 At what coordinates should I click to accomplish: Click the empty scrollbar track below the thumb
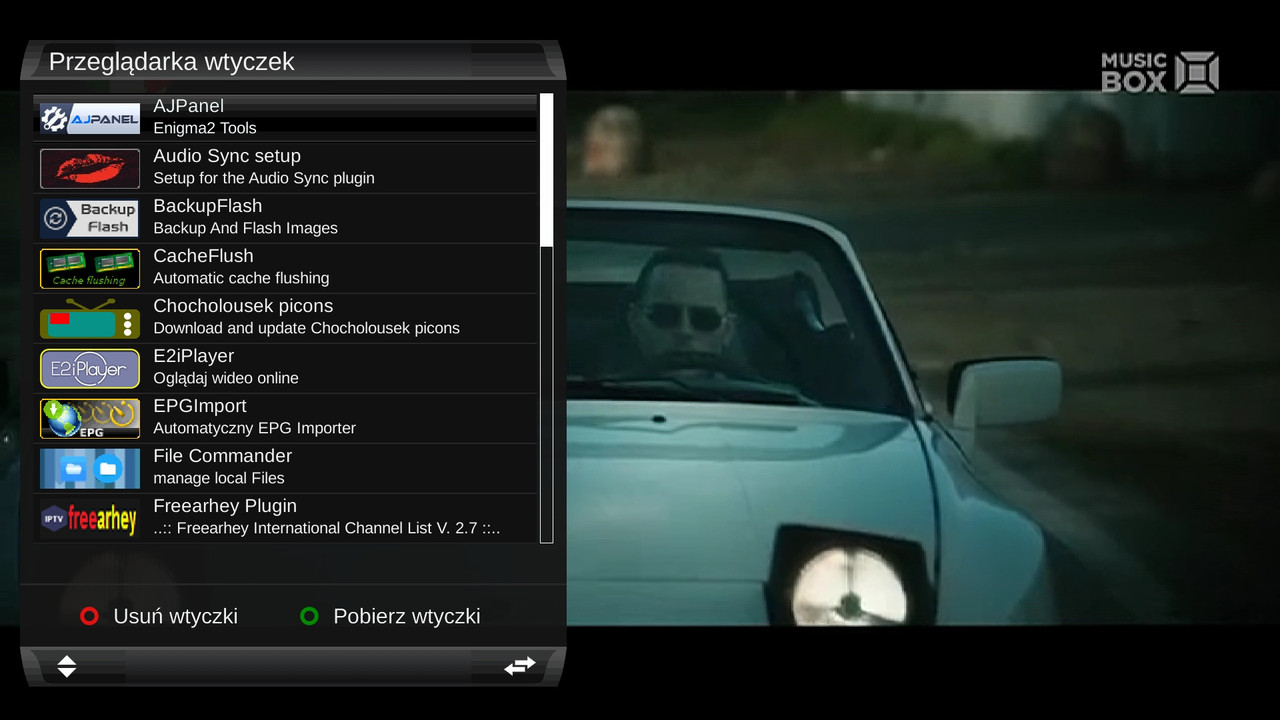pos(546,394)
